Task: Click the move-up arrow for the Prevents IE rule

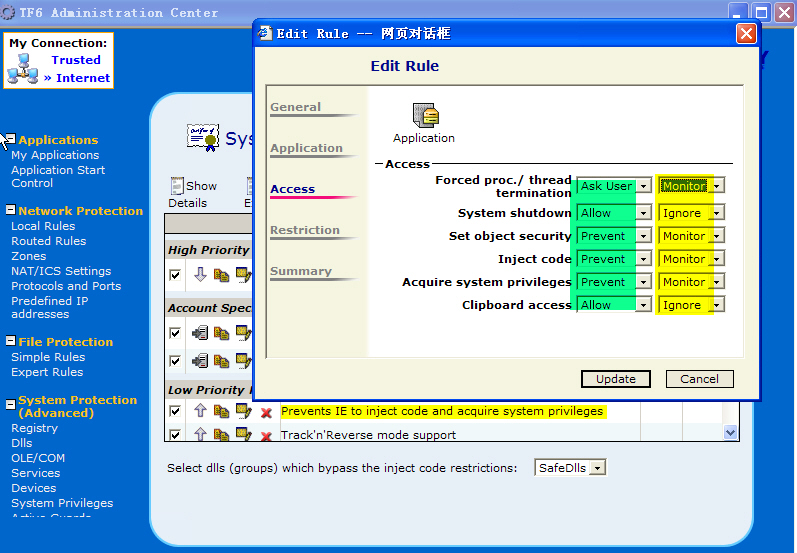Action: click(200, 410)
